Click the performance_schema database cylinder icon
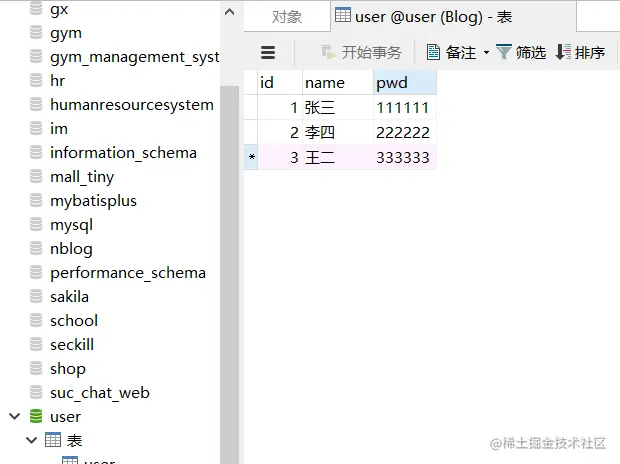 (36, 272)
